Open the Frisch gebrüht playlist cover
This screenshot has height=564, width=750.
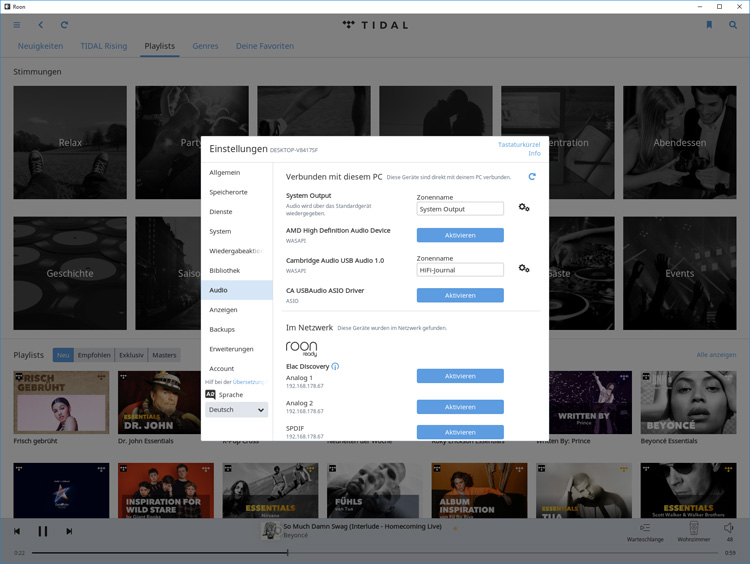(x=61, y=402)
